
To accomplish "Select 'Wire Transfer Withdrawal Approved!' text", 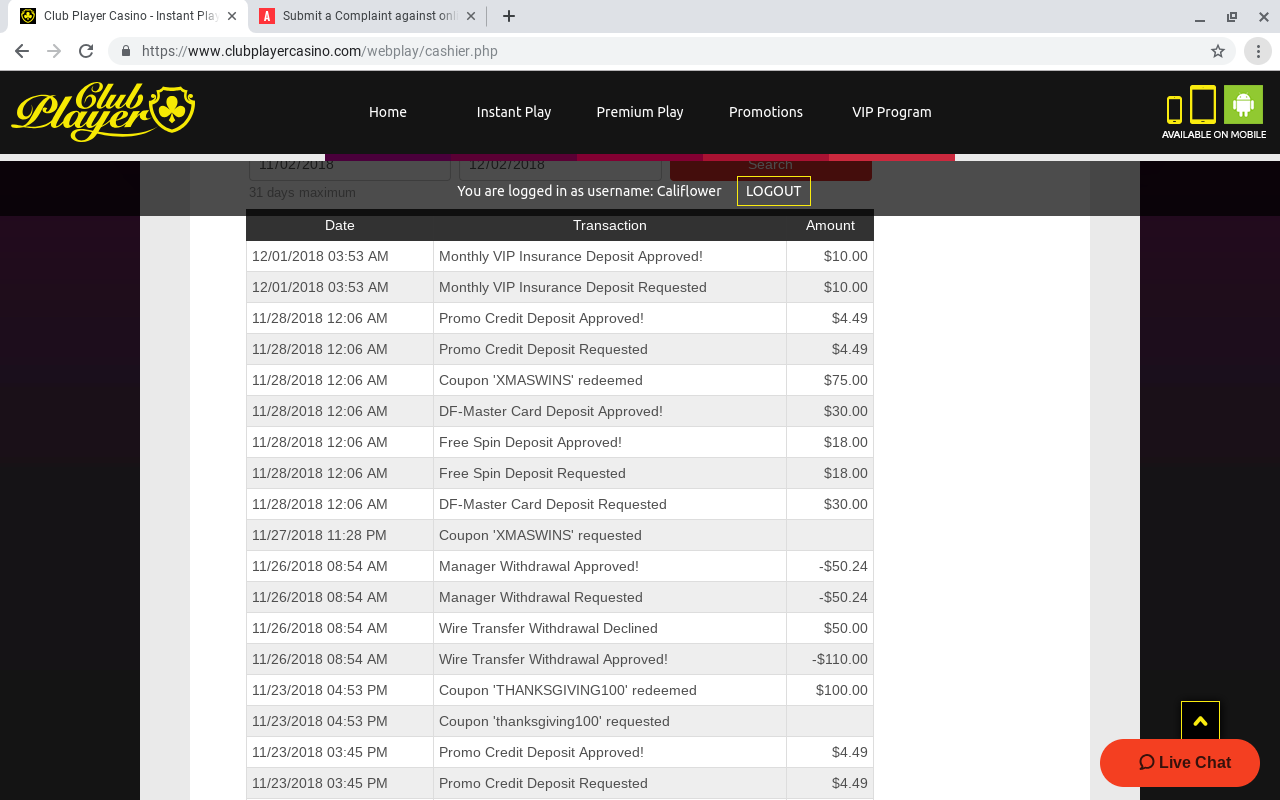I will (553, 659).
